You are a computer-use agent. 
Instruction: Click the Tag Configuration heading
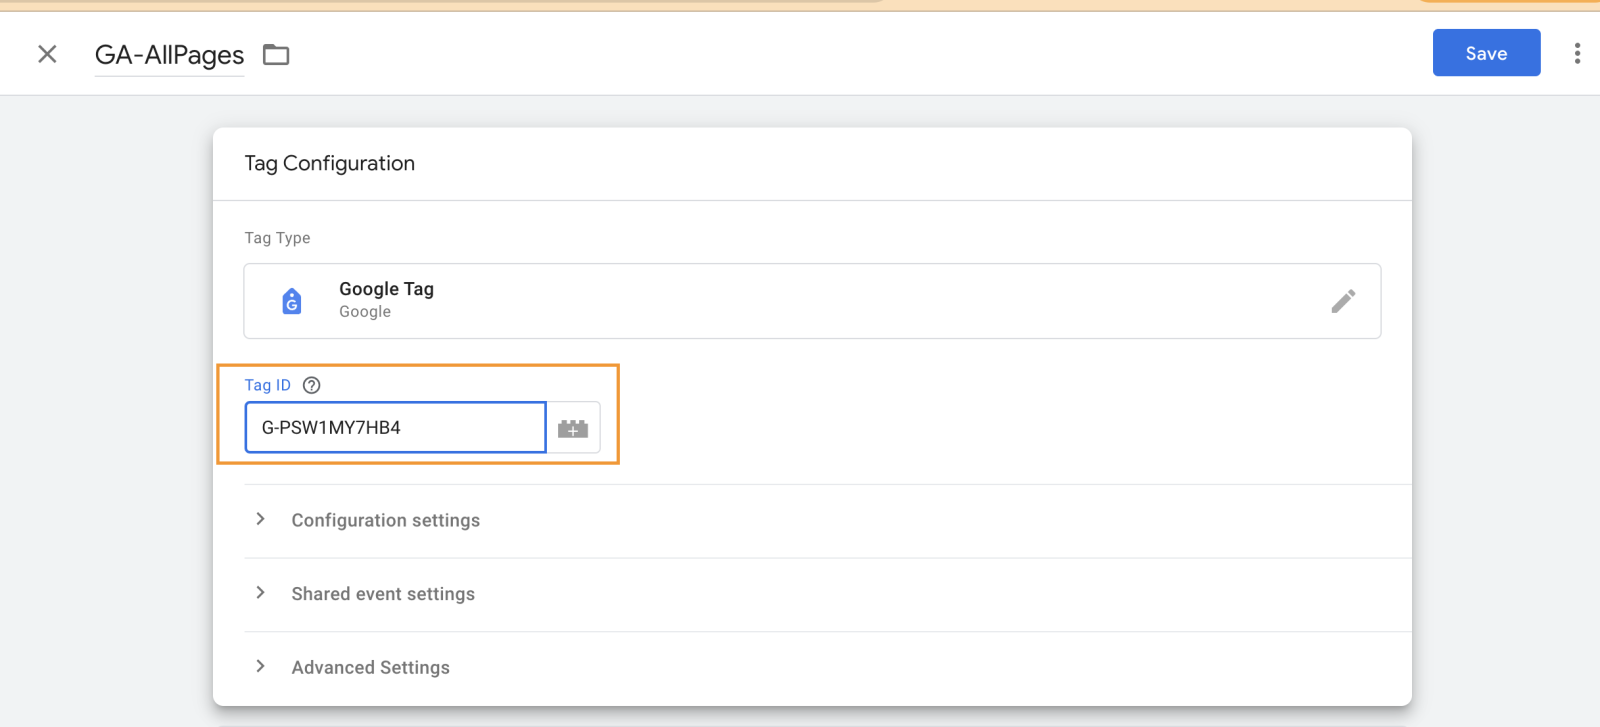(x=329, y=163)
